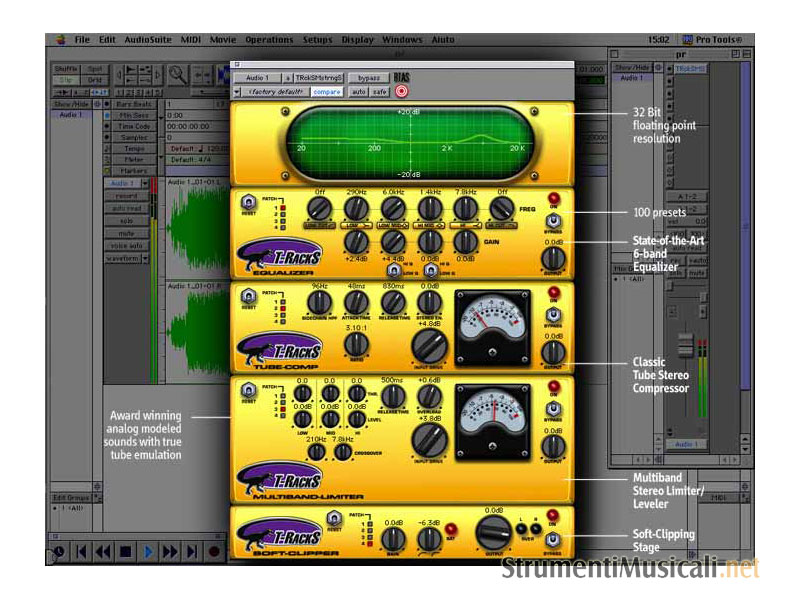Open the Operations menu
This screenshot has height=600, width=800.
tap(269, 40)
